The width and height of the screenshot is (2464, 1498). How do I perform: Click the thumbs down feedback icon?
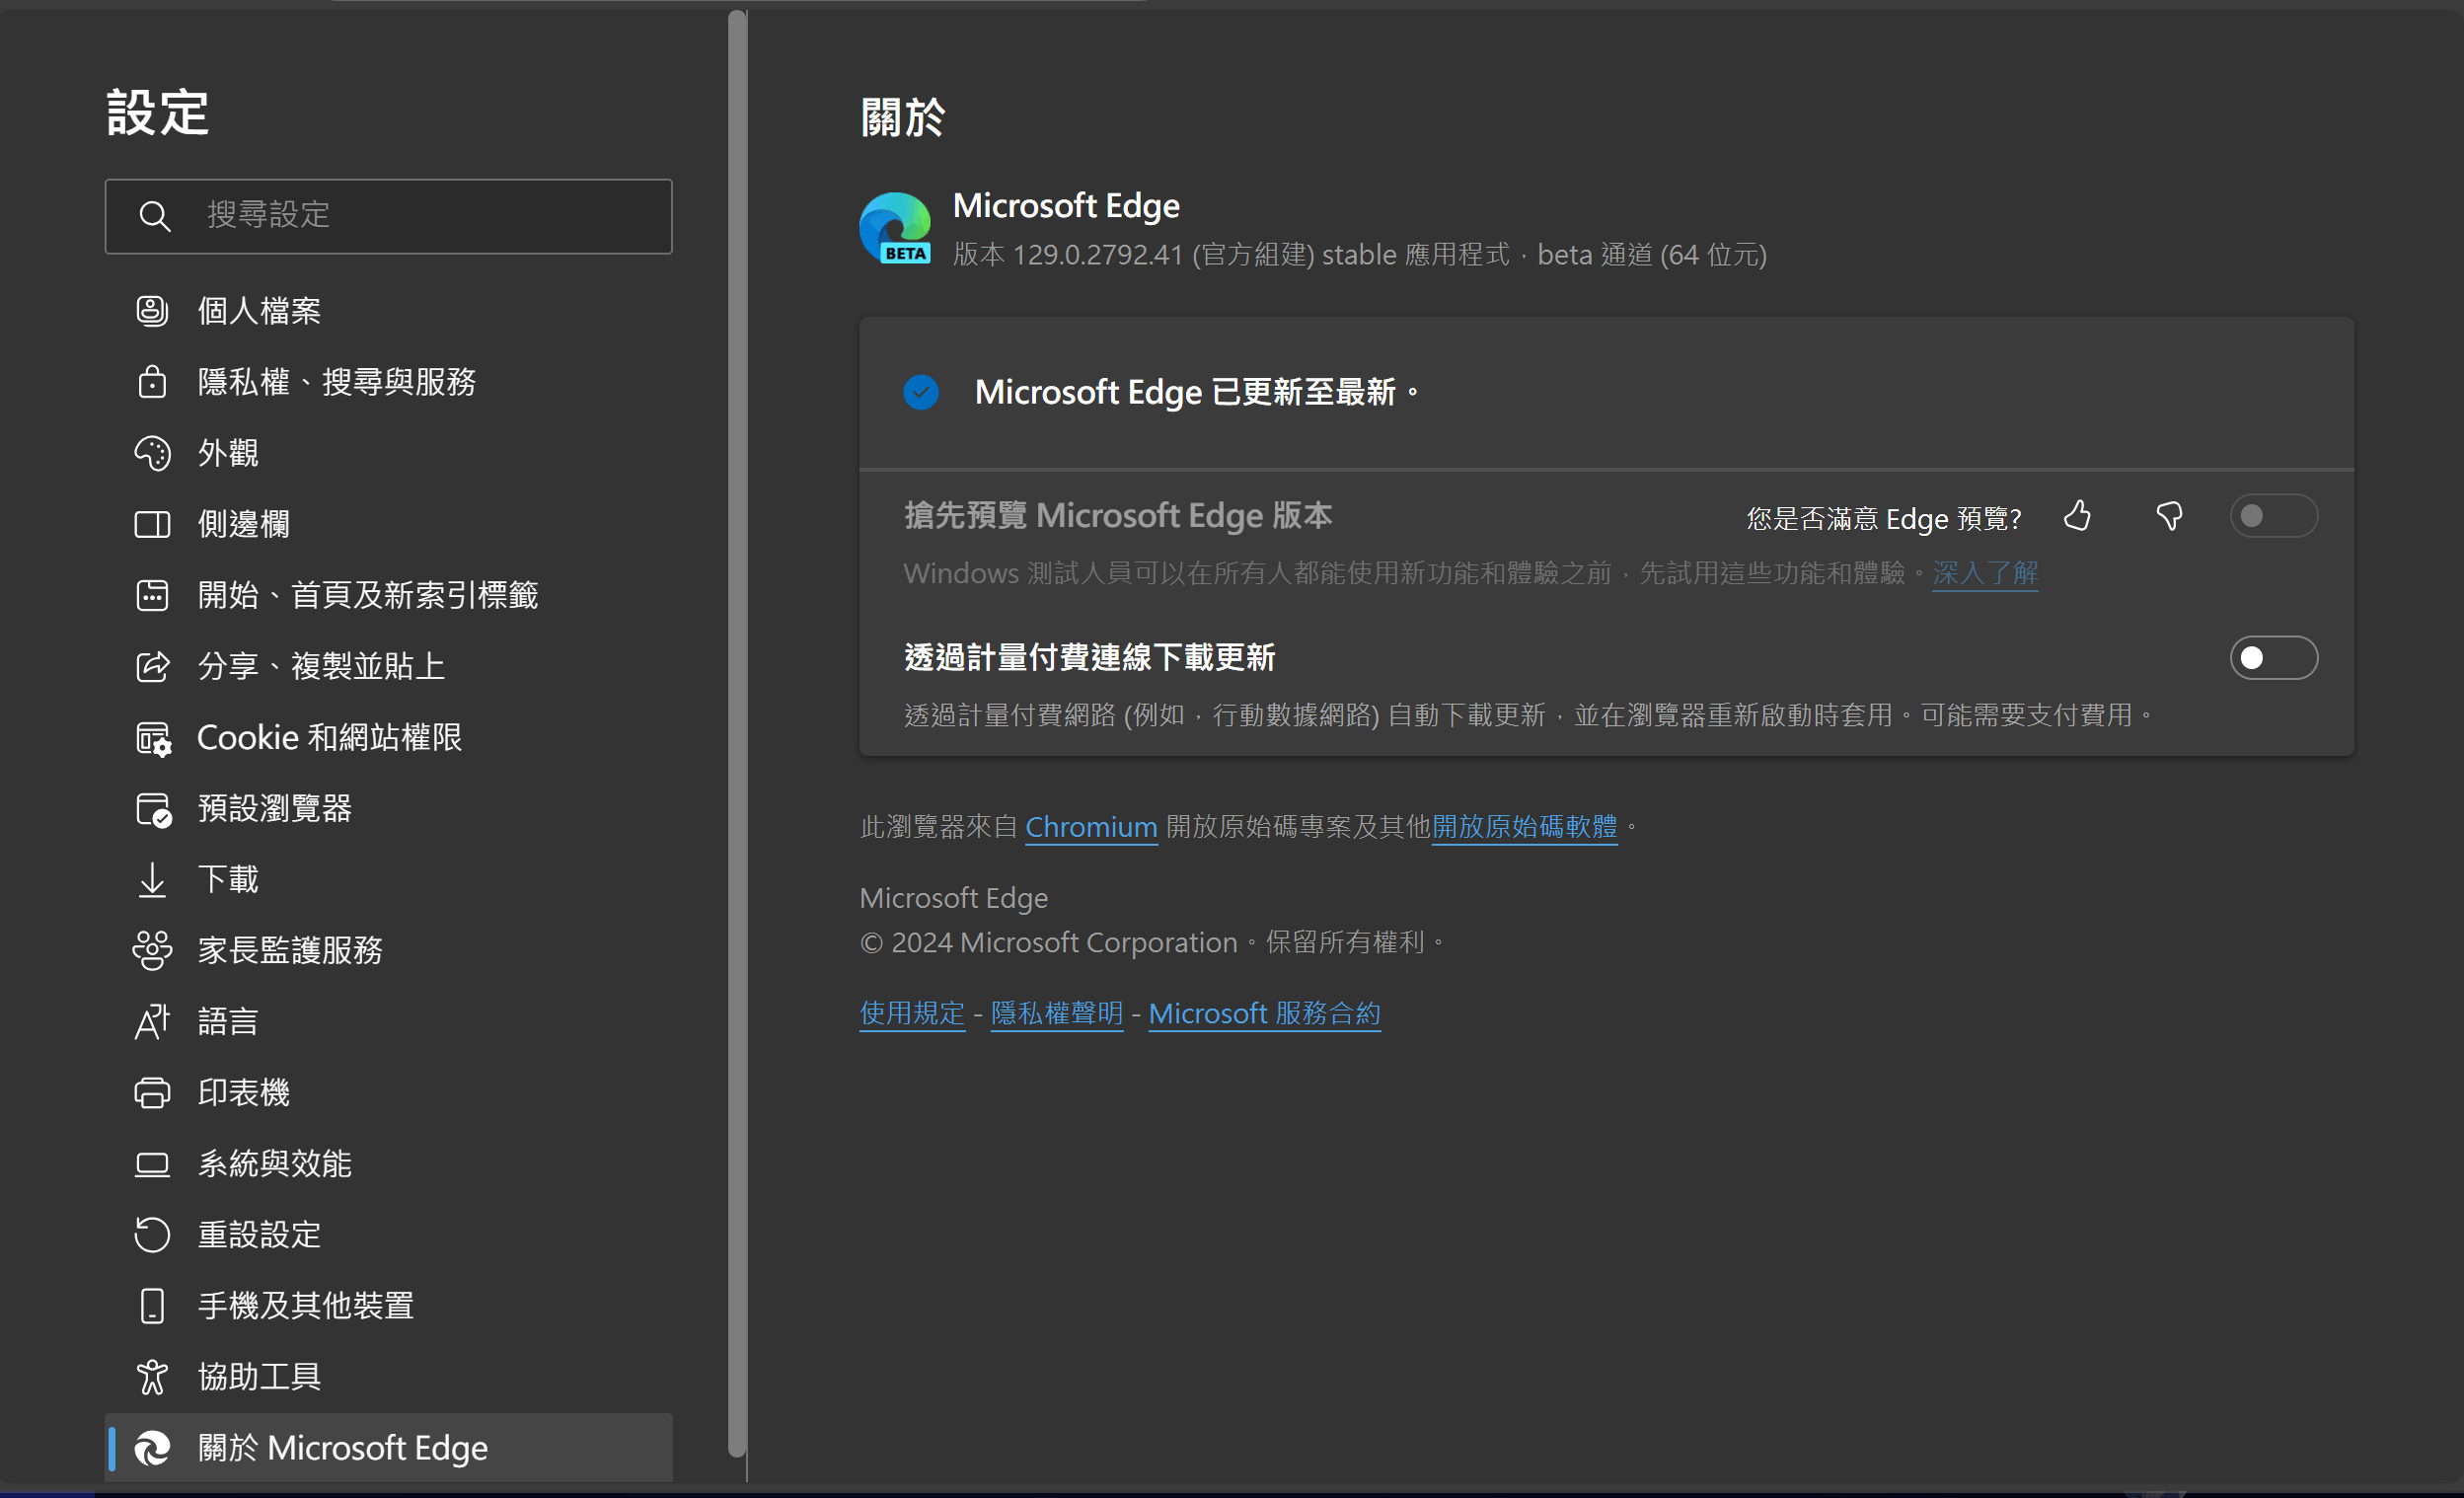click(2168, 516)
